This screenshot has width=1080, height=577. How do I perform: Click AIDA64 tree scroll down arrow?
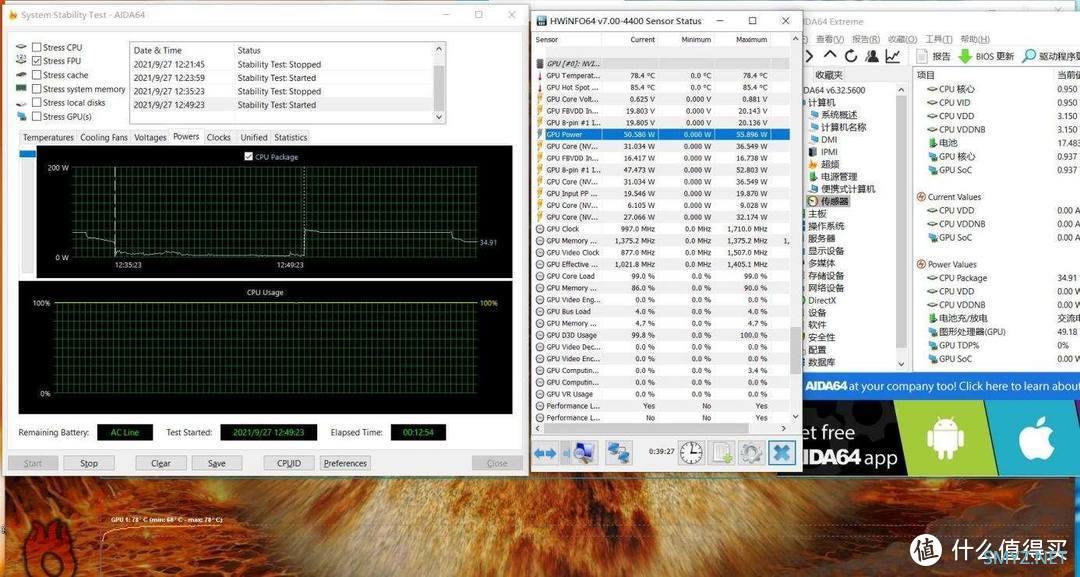pyautogui.click(x=901, y=364)
